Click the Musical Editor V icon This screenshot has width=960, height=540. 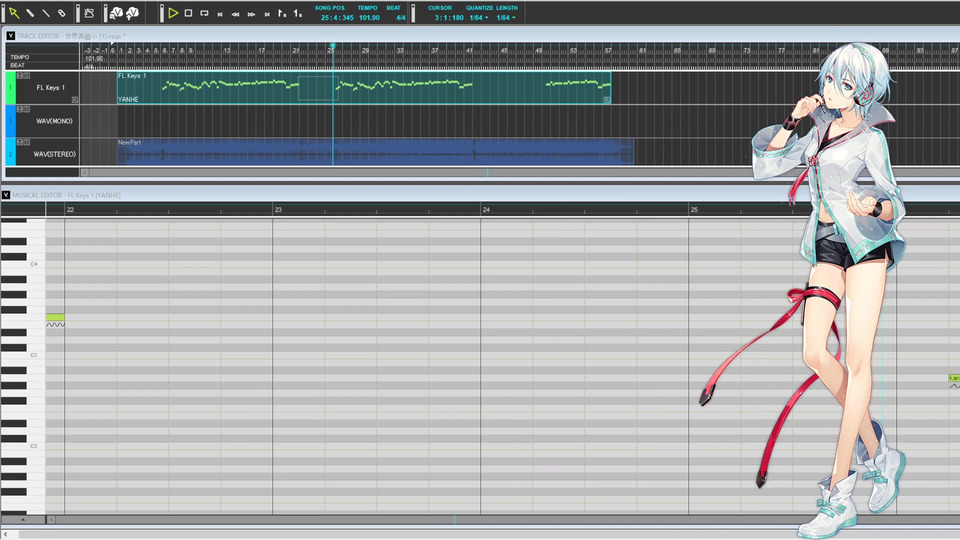pyautogui.click(x=6, y=195)
